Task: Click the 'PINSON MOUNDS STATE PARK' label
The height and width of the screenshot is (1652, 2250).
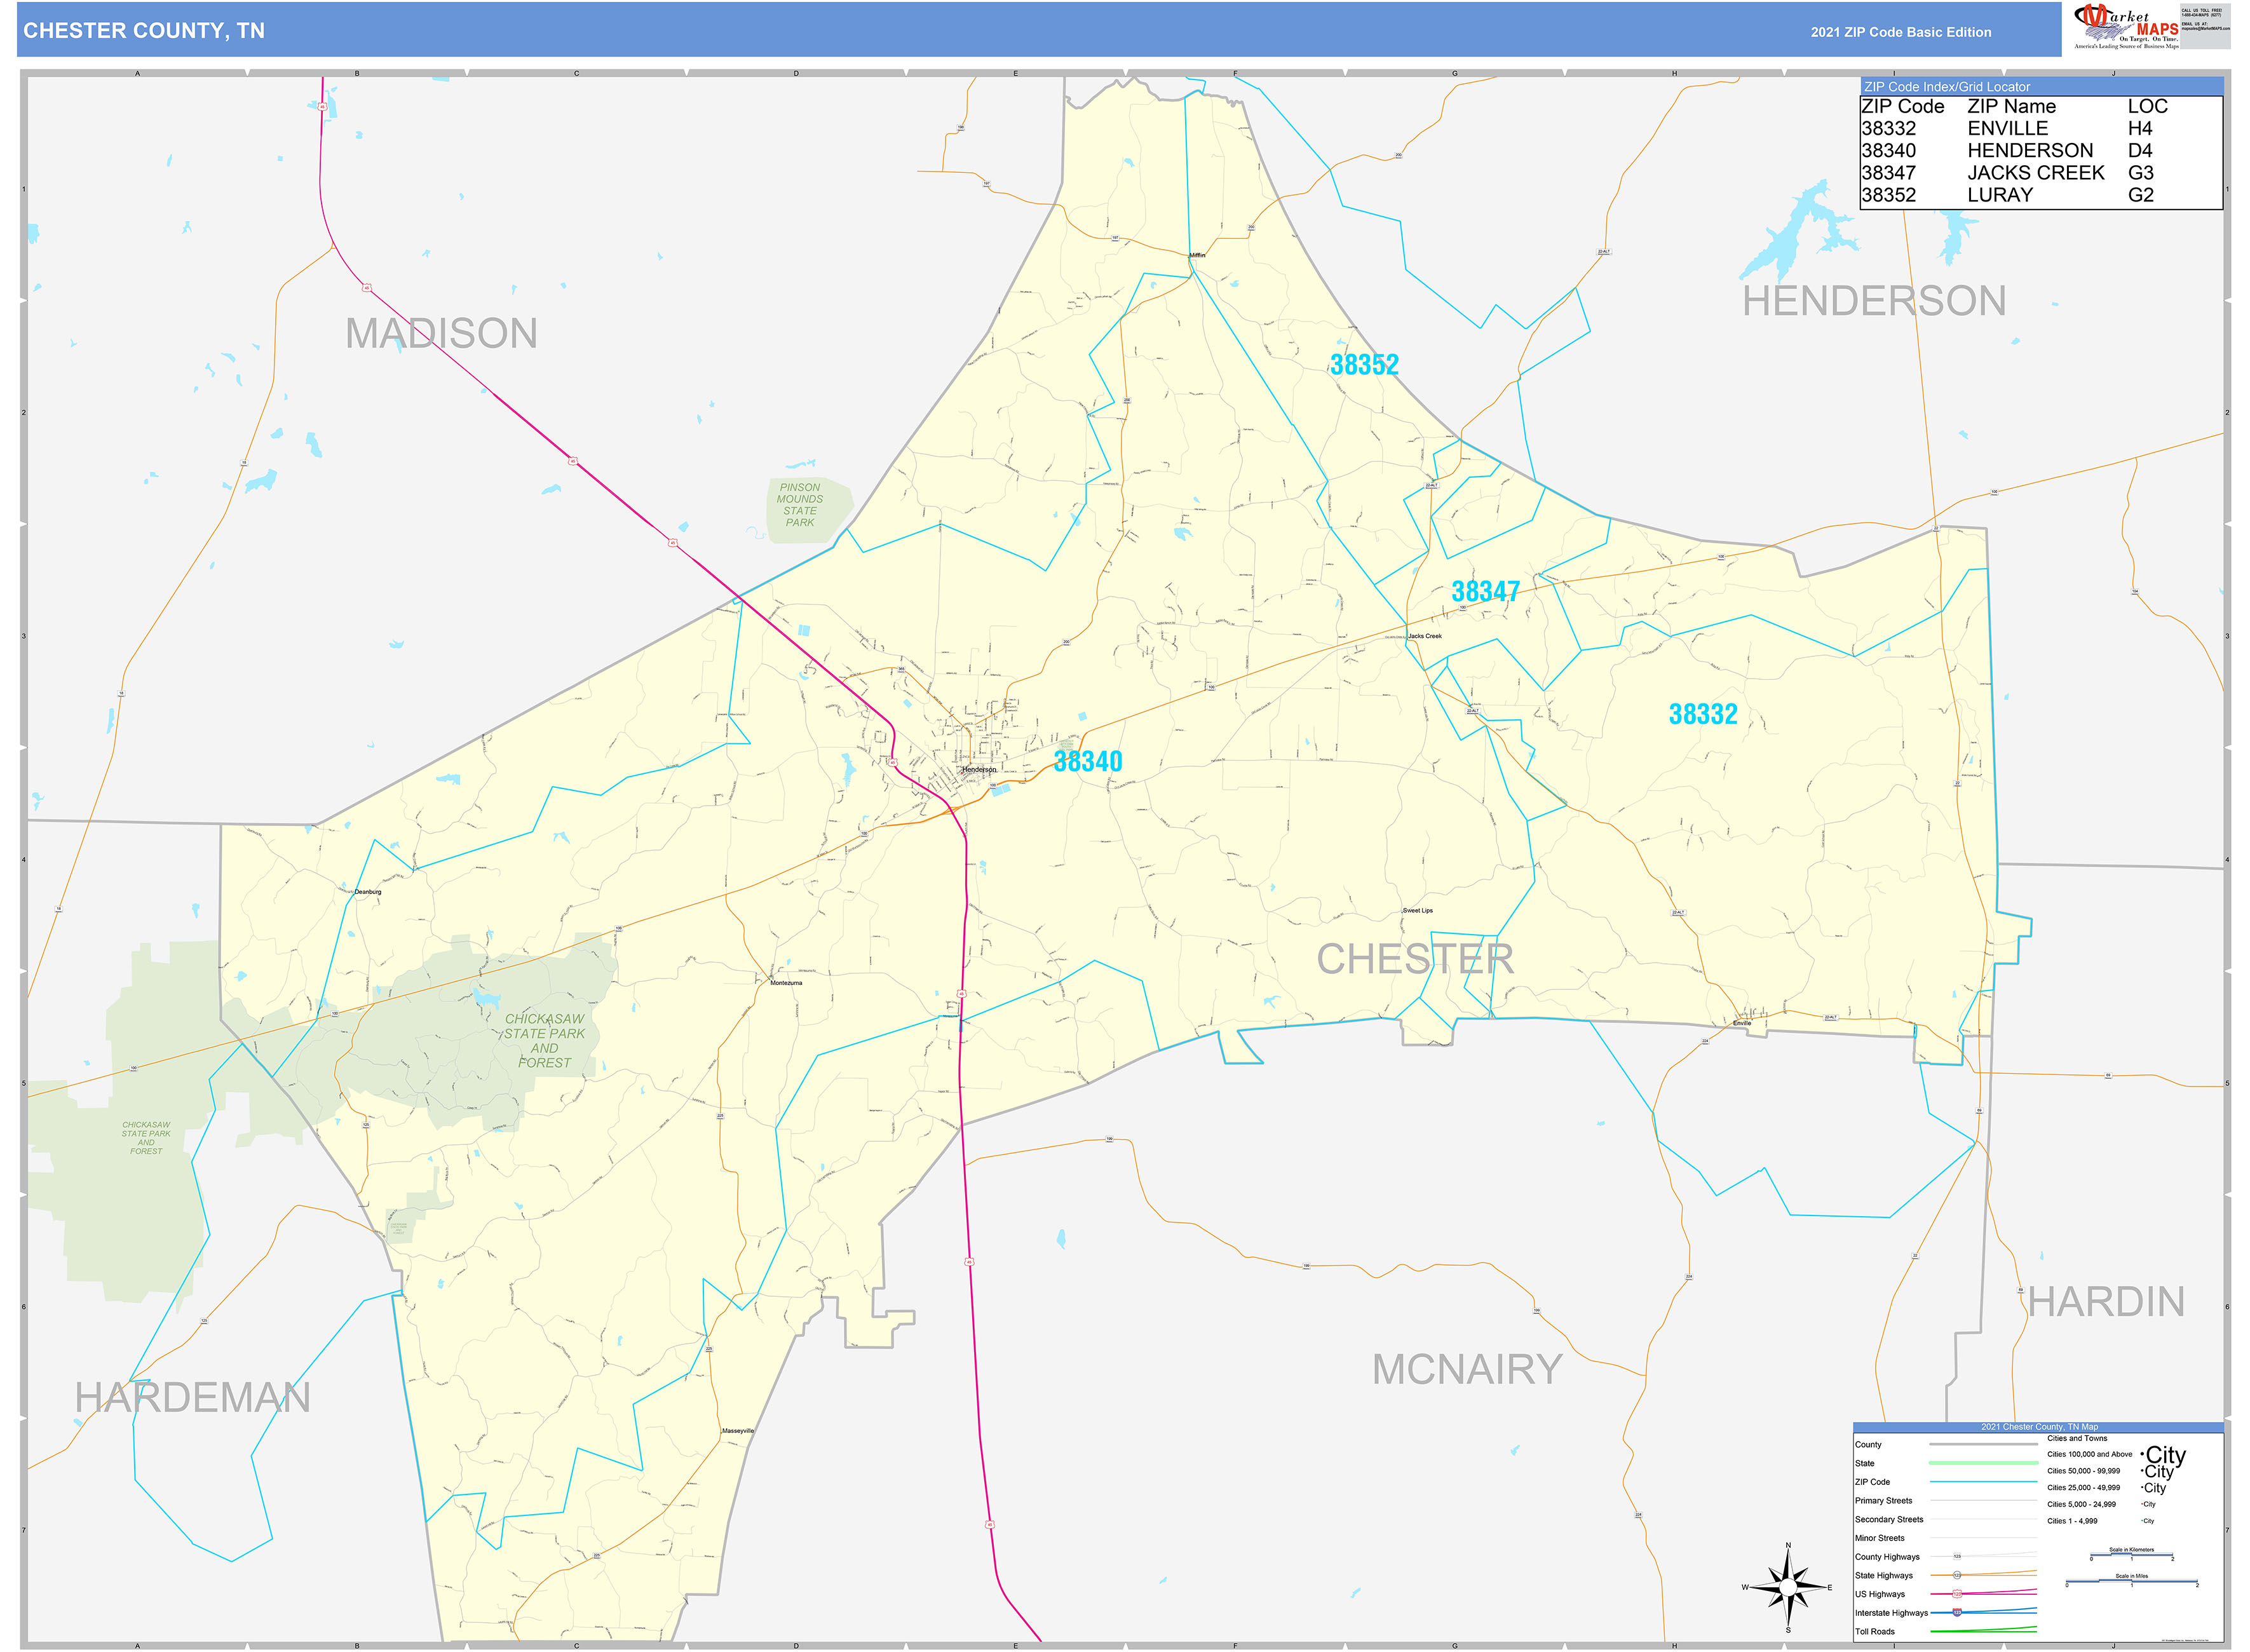Action: [799, 505]
